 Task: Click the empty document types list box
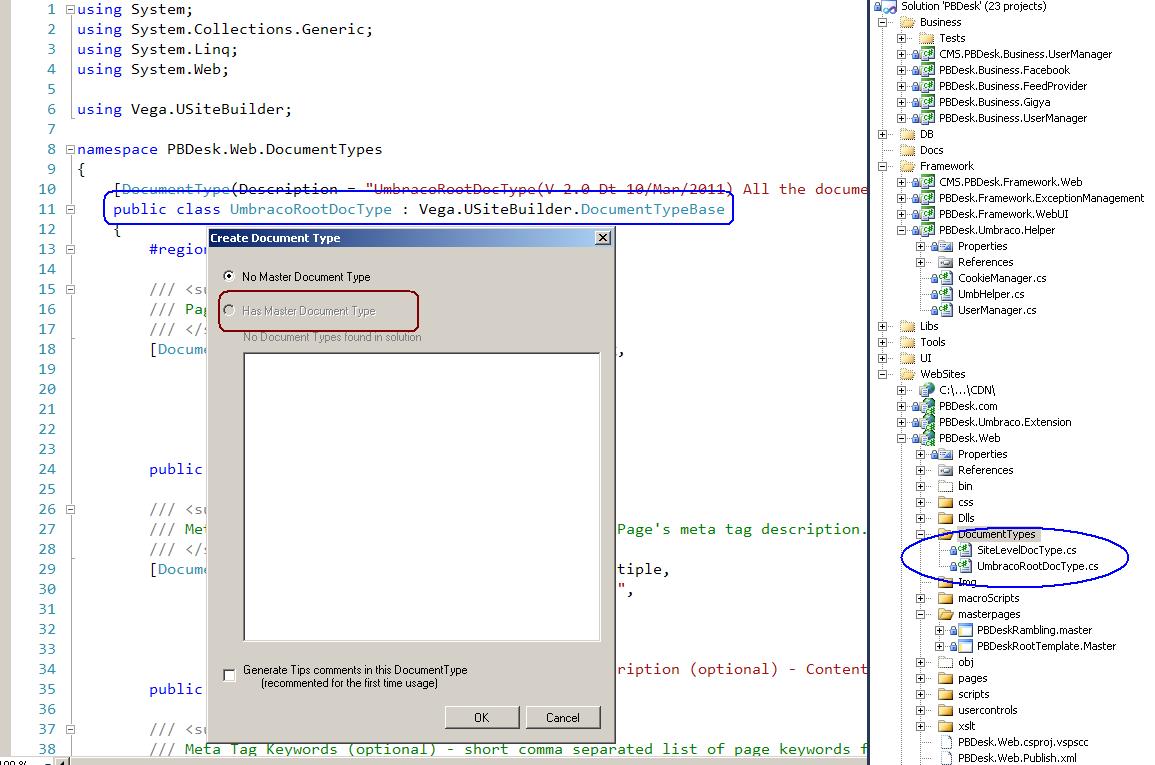point(421,496)
